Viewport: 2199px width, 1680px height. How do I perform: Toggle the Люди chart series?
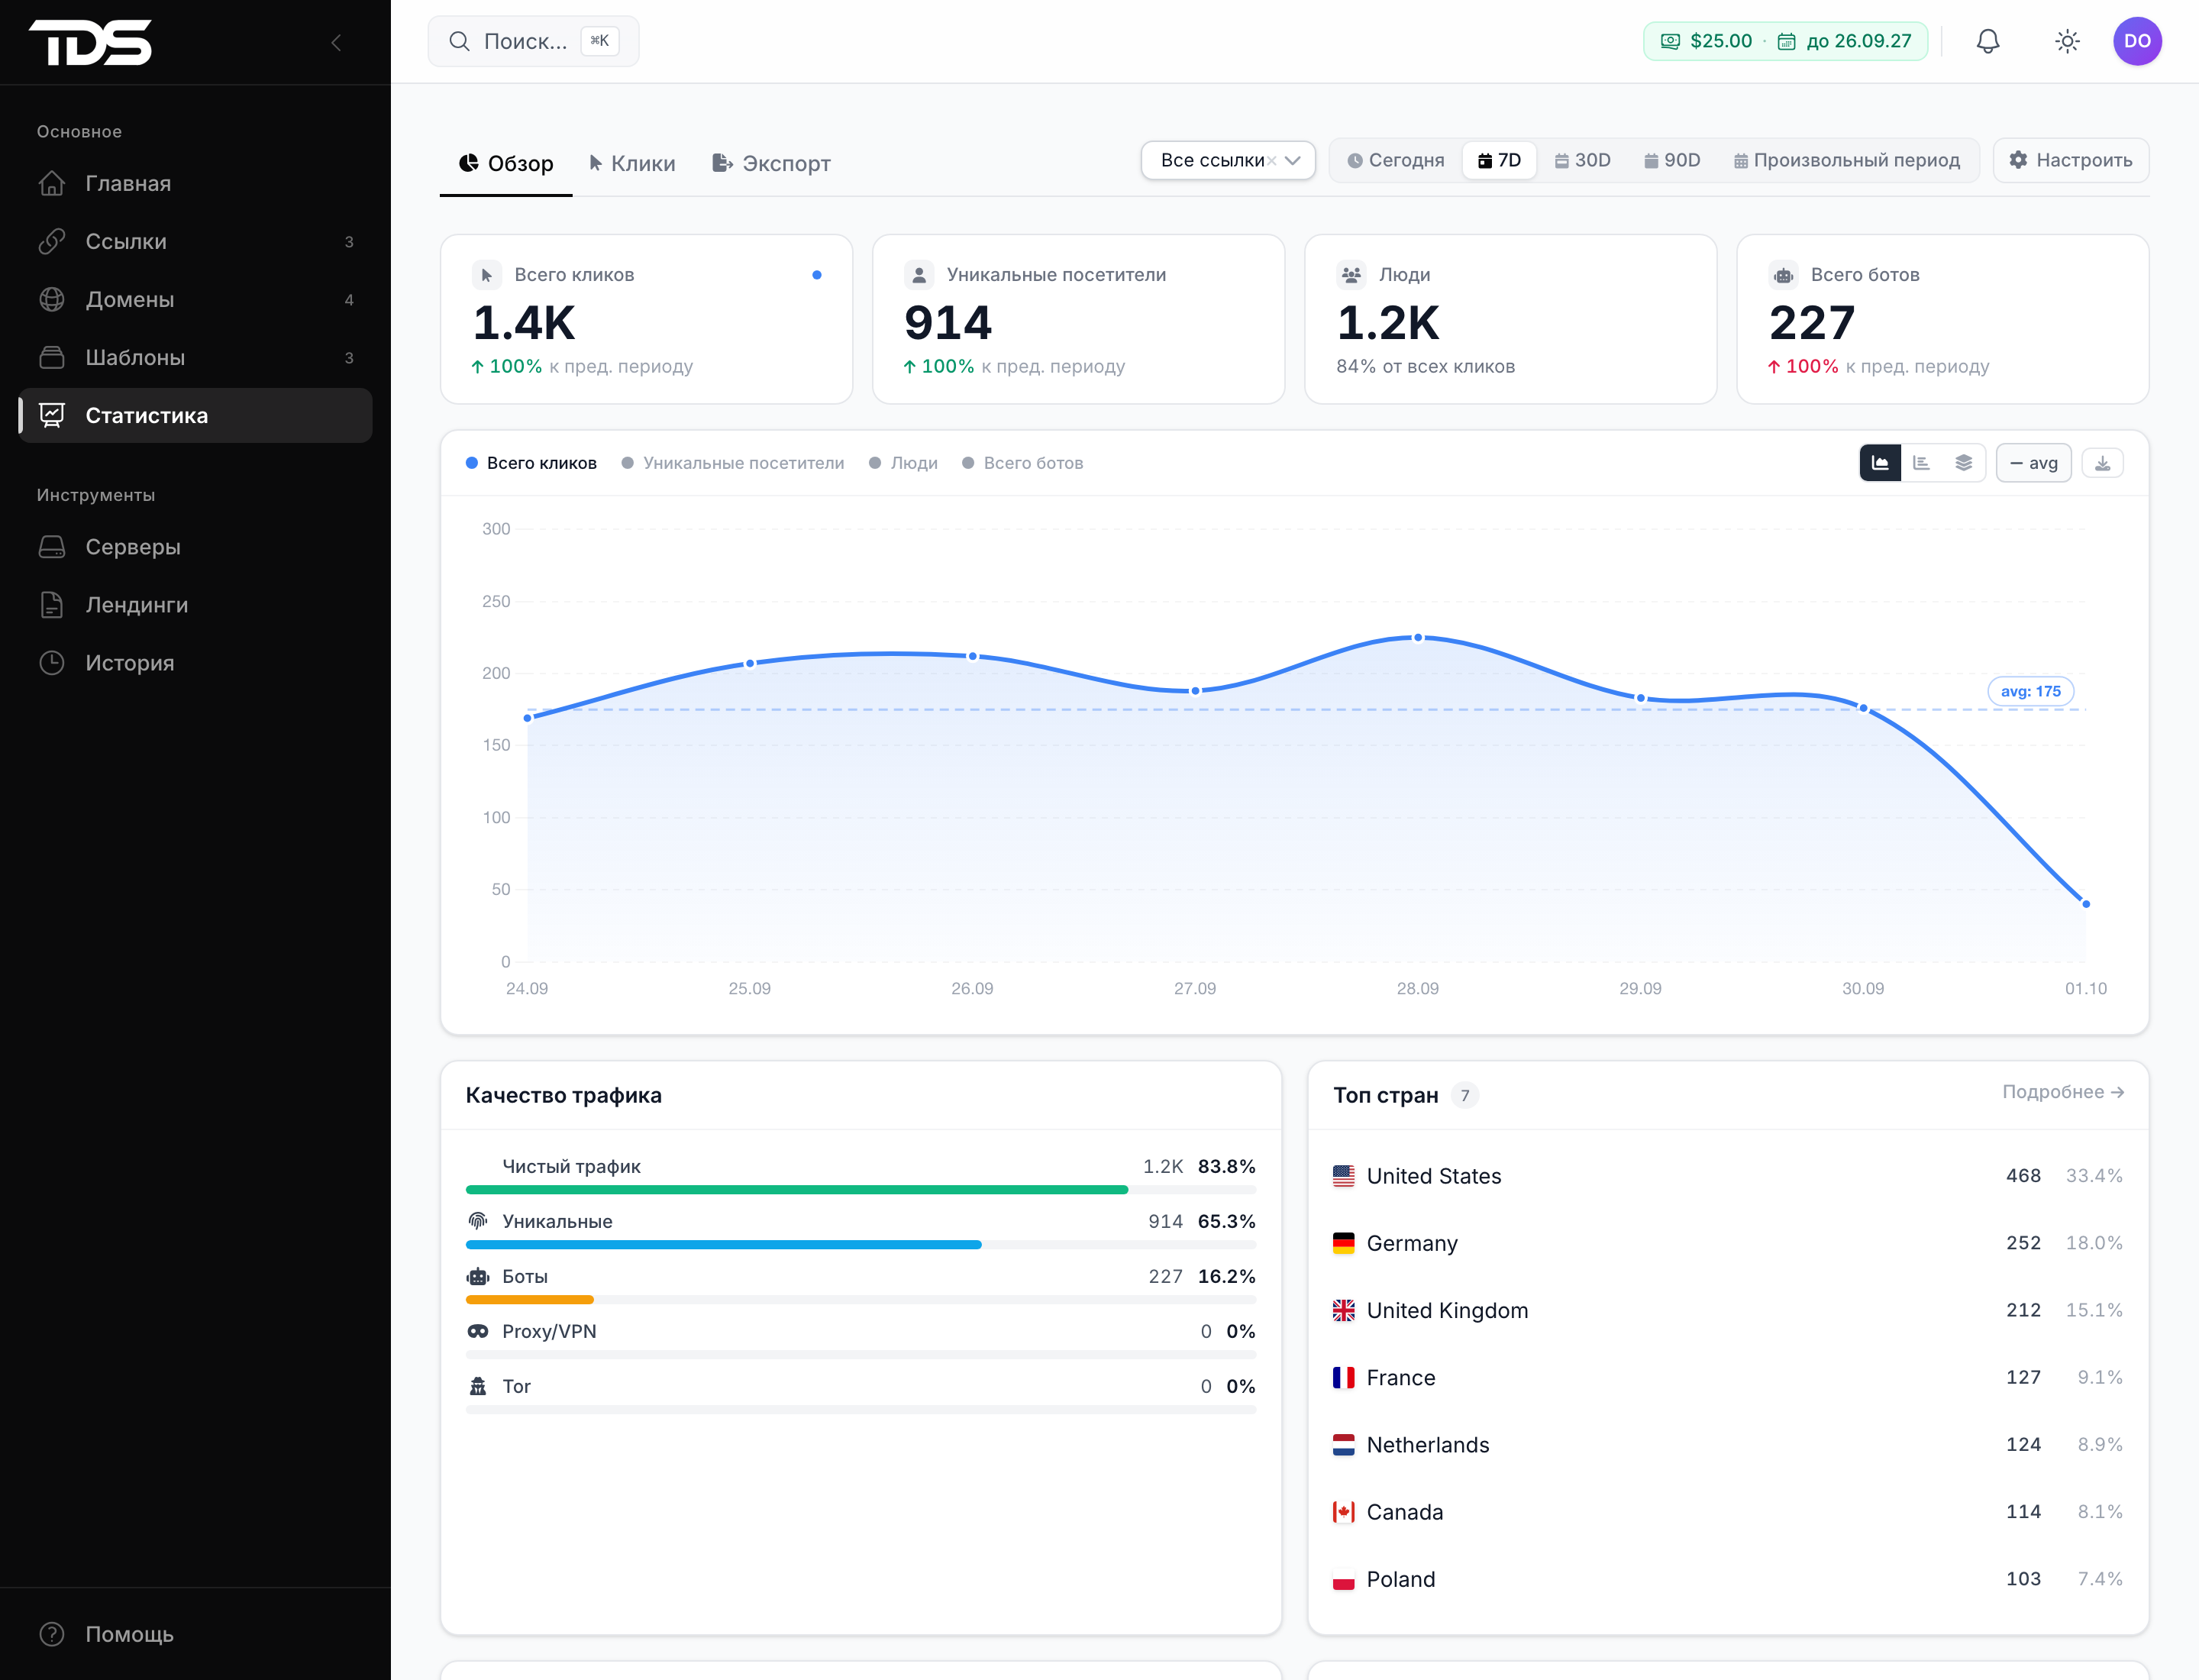[x=903, y=463]
